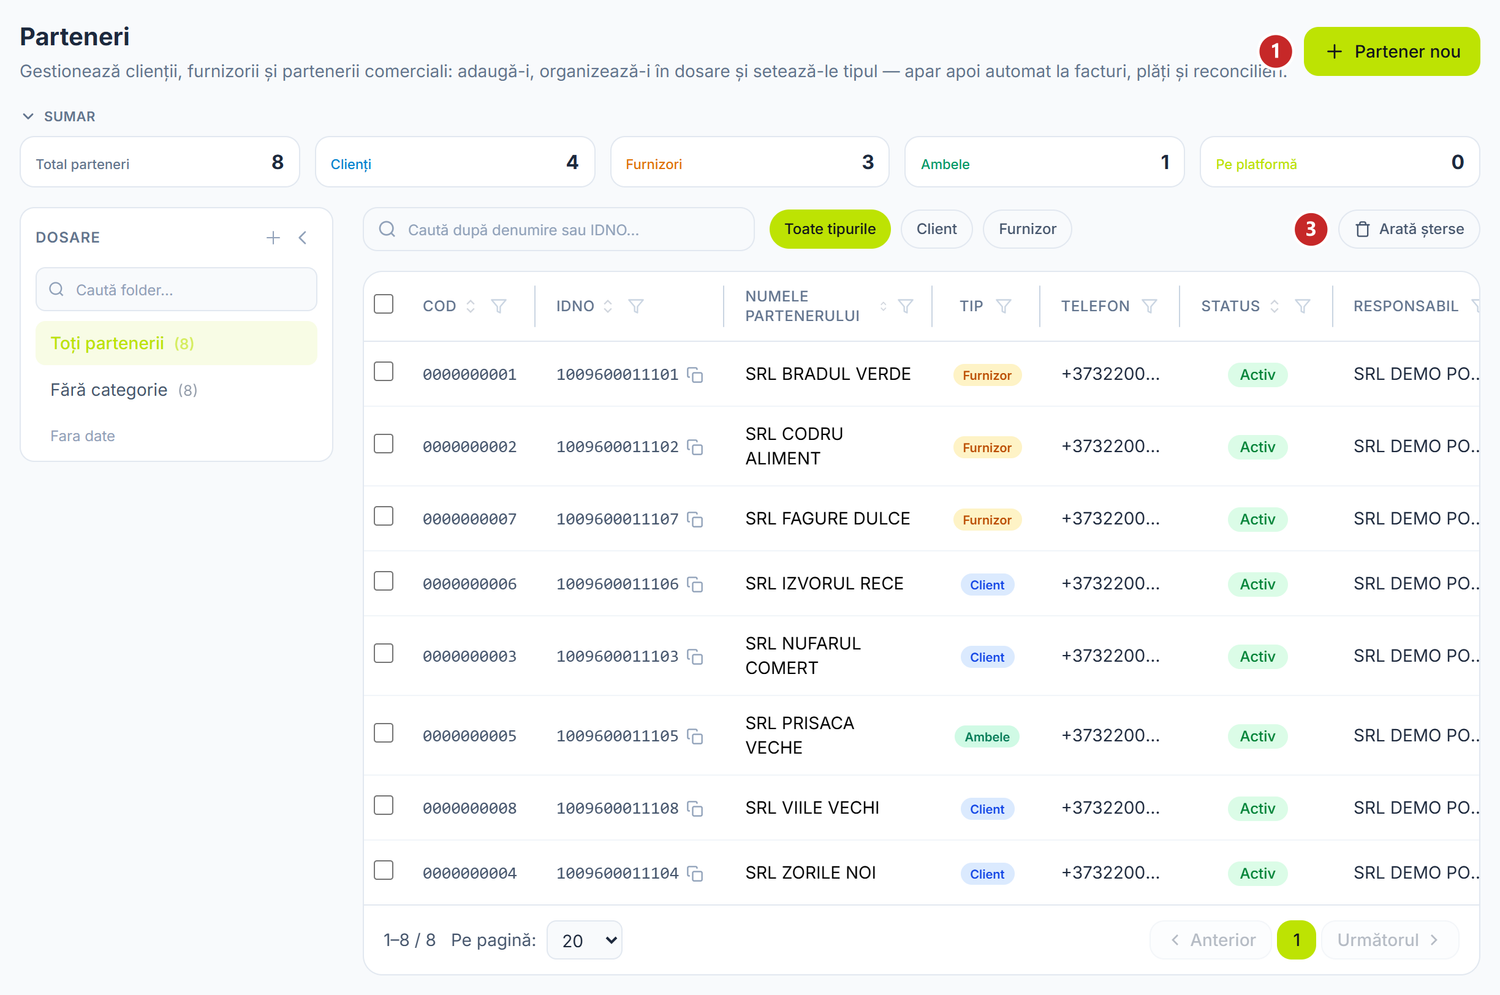
Task: Select the SRL BRADUL VERDE row checkbox
Action: pyautogui.click(x=384, y=372)
